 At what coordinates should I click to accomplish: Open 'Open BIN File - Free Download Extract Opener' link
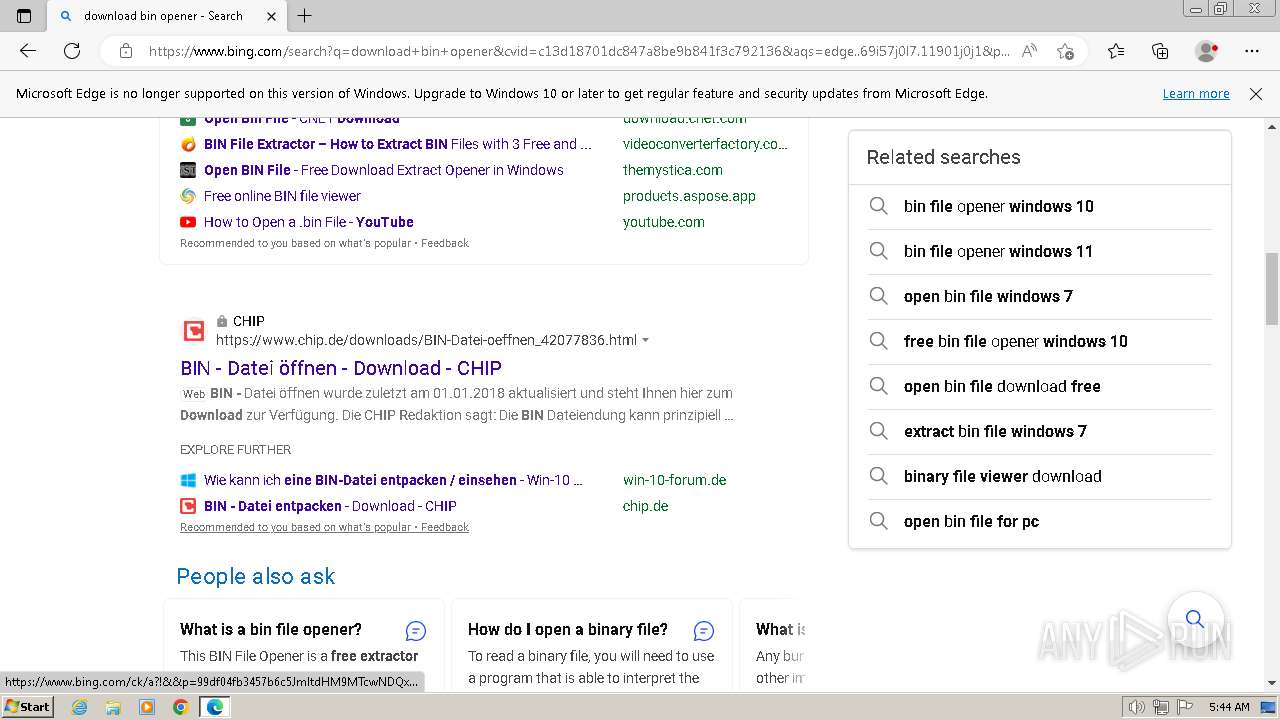tap(384, 170)
